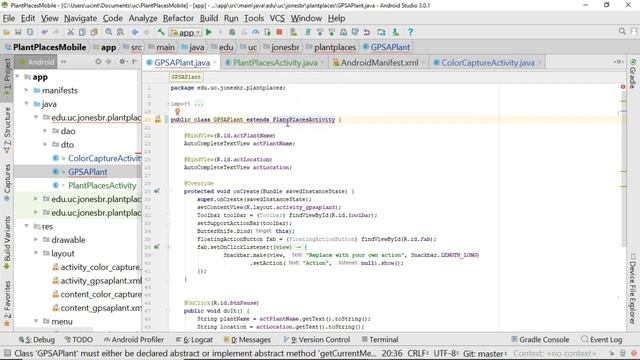The width and height of the screenshot is (640, 360).
Task: Click the Scroll from Source target icon
Action: click(x=98, y=62)
